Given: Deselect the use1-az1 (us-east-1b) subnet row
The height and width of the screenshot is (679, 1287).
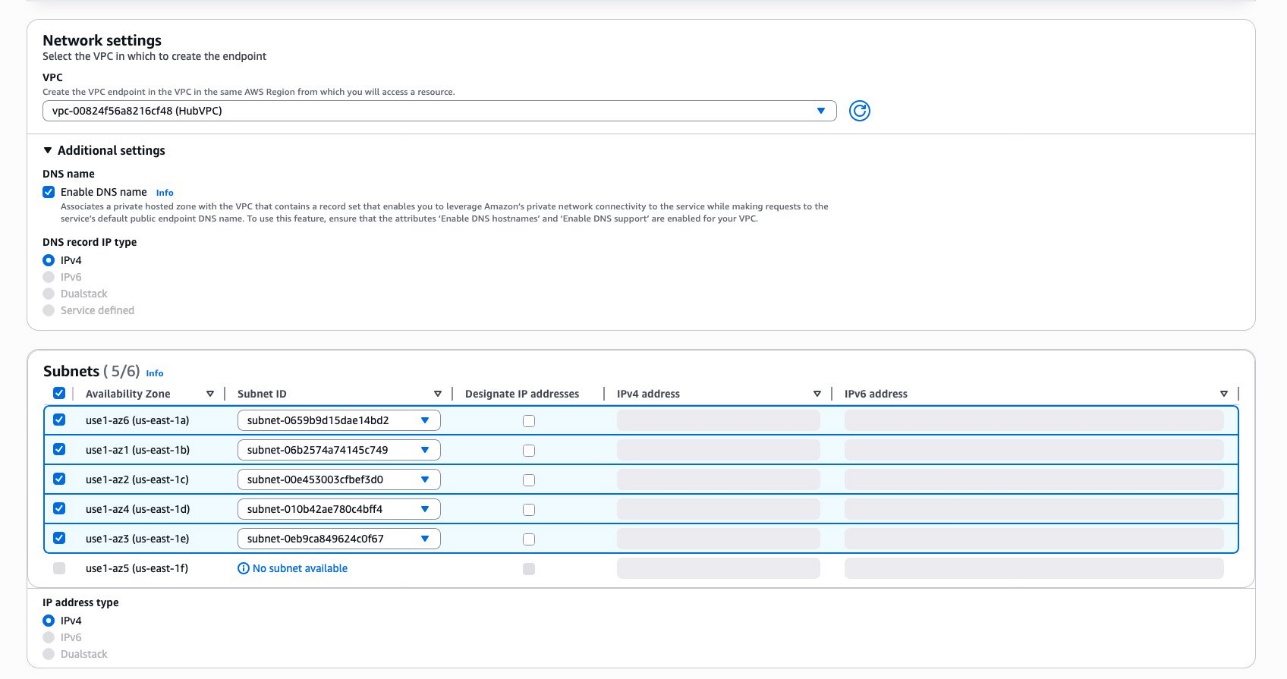Looking at the screenshot, I should point(59,450).
